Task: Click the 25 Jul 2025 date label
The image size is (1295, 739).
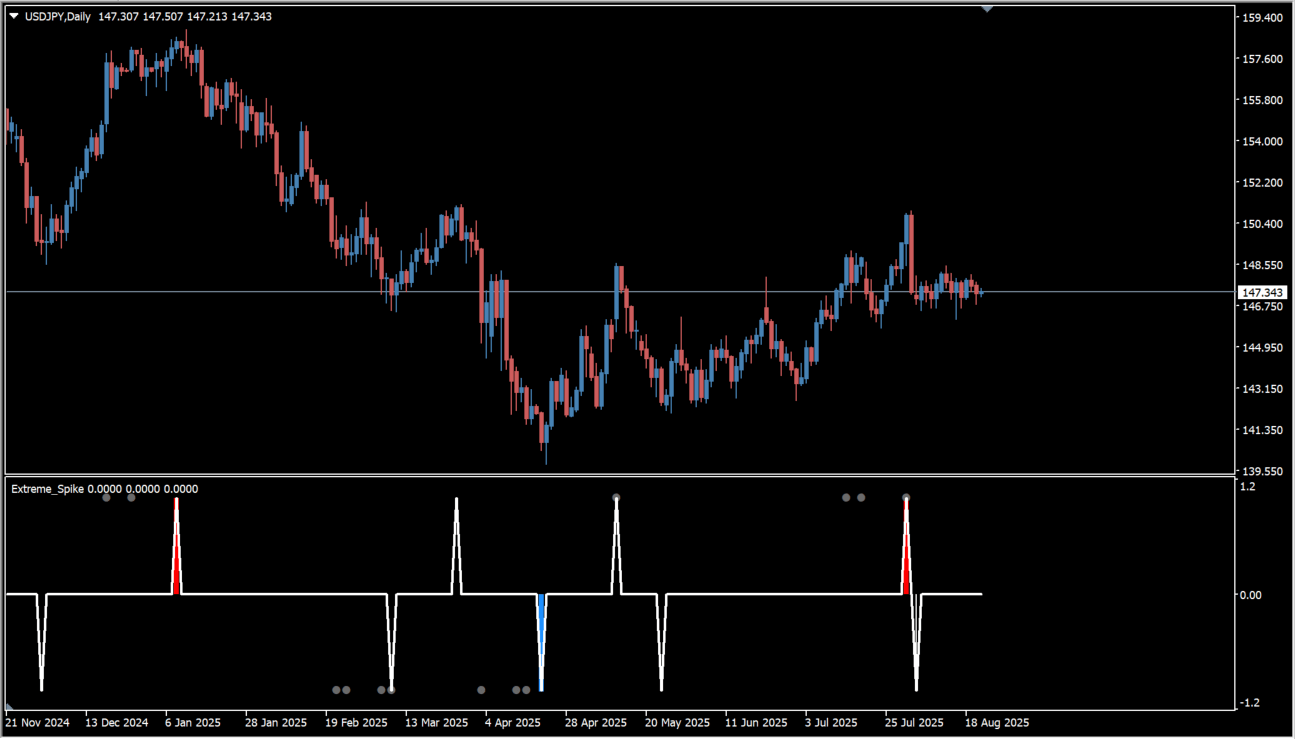Action: pos(916,722)
